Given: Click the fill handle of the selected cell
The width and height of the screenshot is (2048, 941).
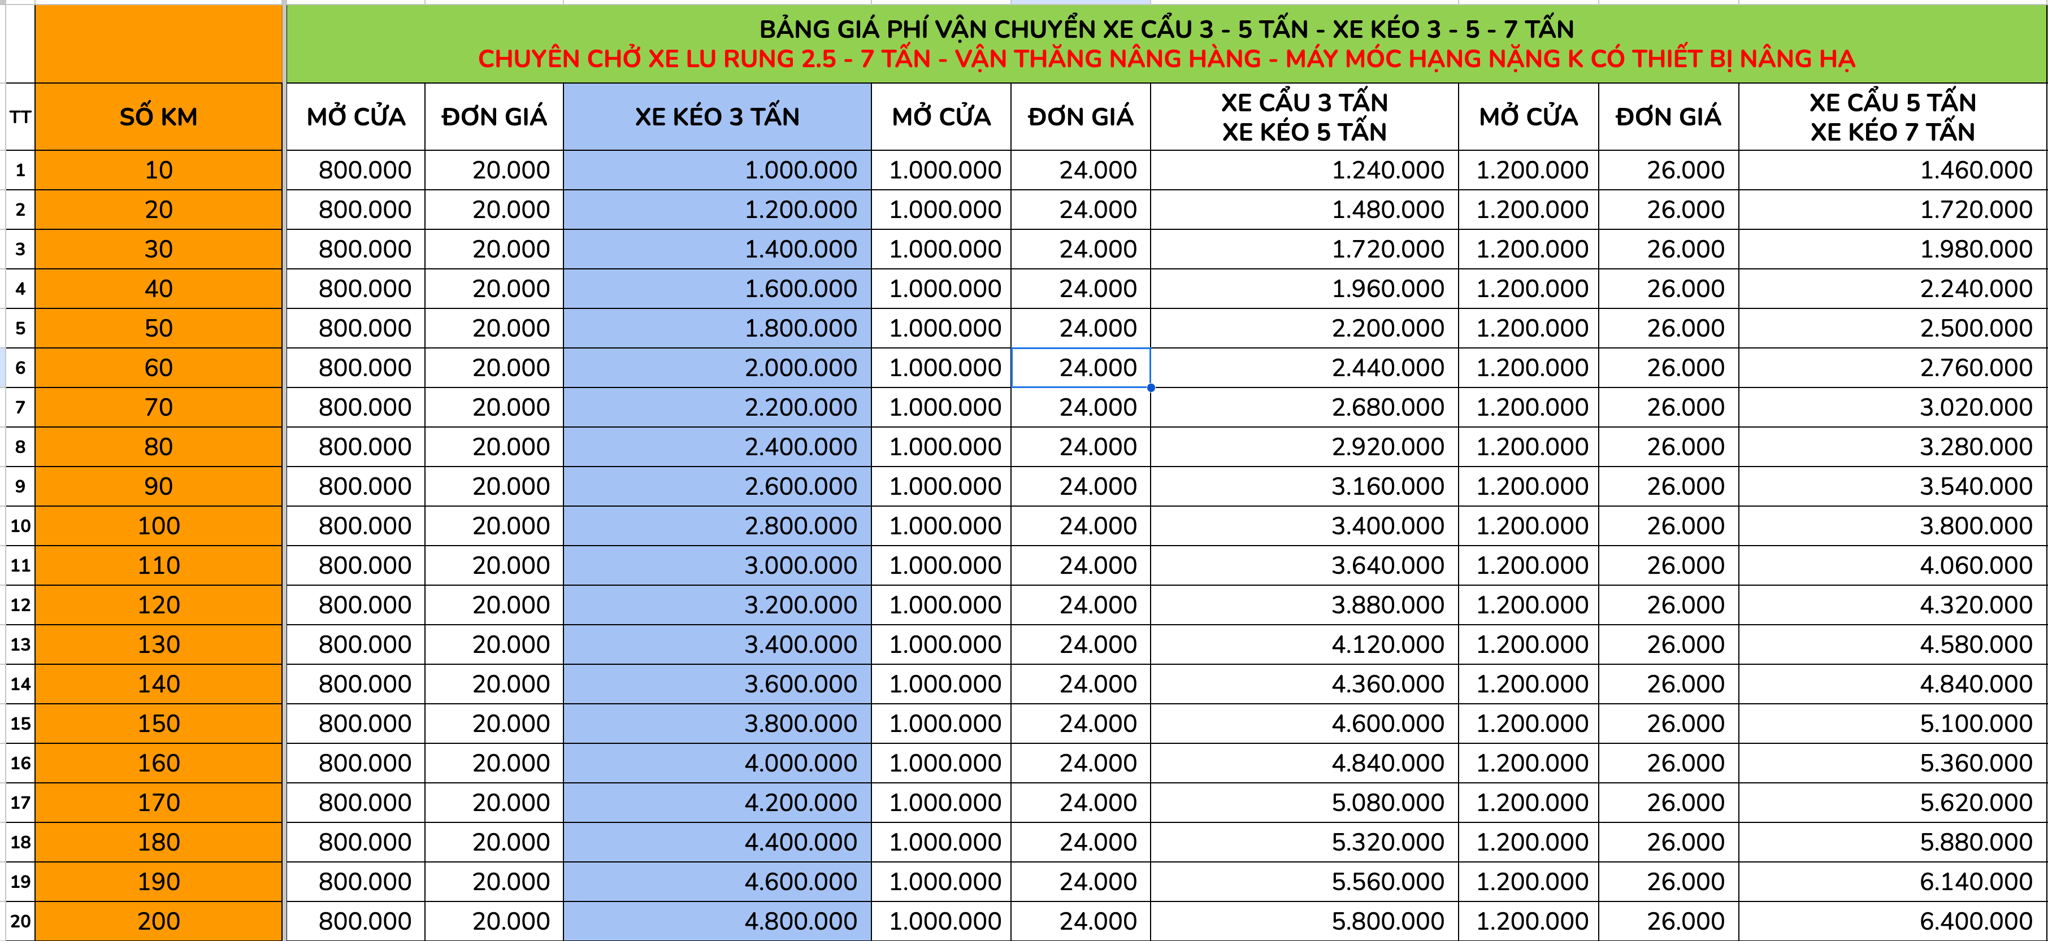Looking at the screenshot, I should pyautogui.click(x=1151, y=387).
